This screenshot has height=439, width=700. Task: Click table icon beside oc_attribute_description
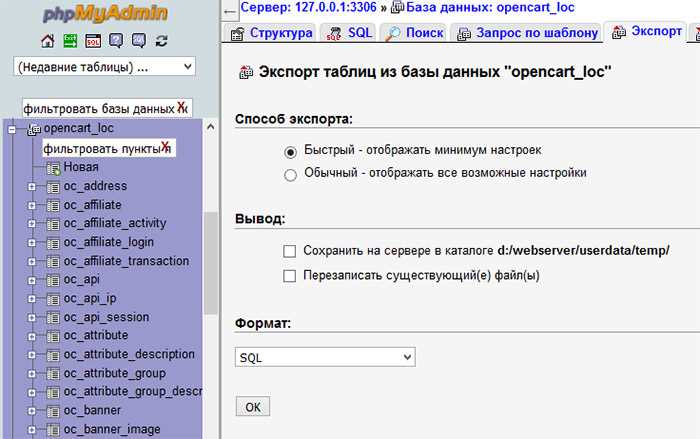53,355
